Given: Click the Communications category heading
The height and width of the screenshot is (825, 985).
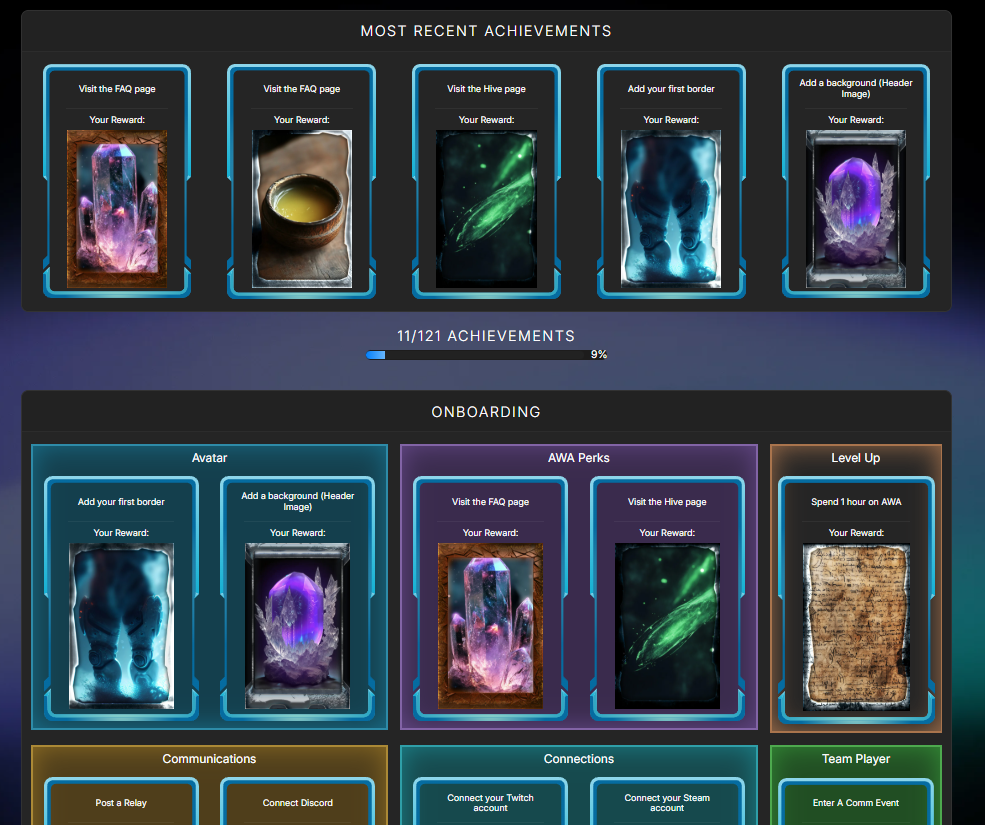Looking at the screenshot, I should coord(209,758).
